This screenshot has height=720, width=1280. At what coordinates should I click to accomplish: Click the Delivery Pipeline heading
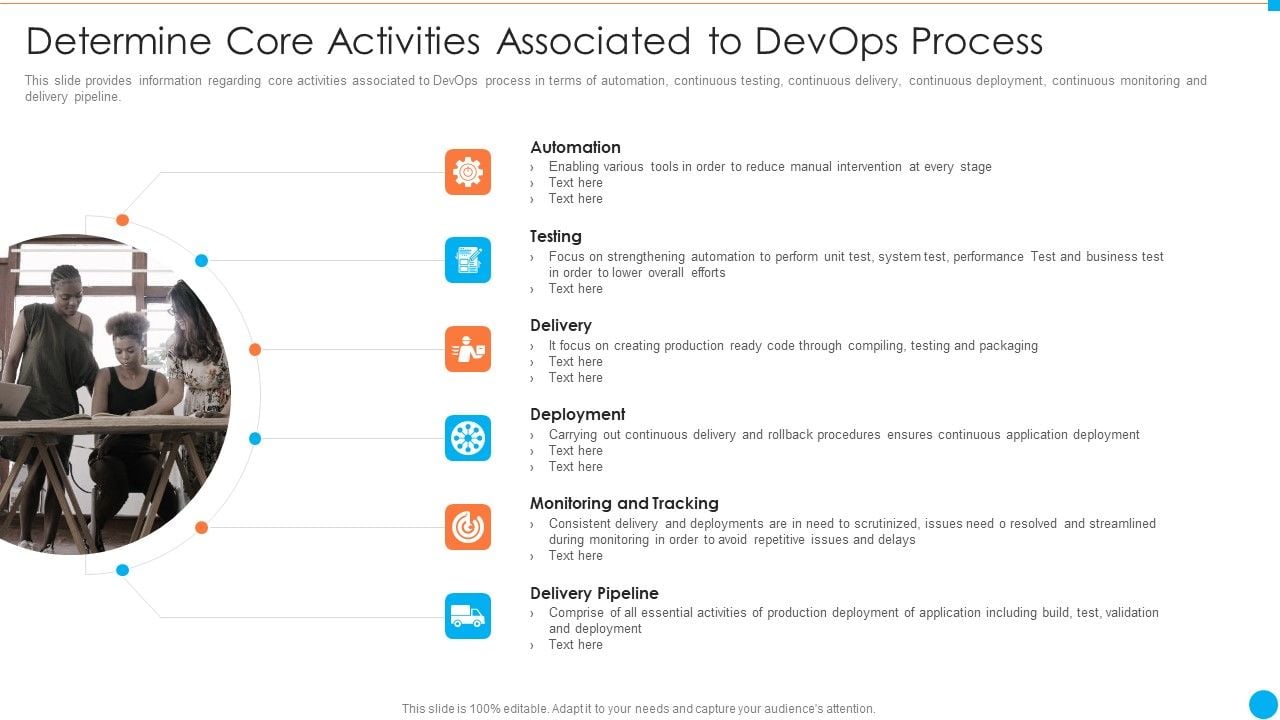[x=594, y=593]
